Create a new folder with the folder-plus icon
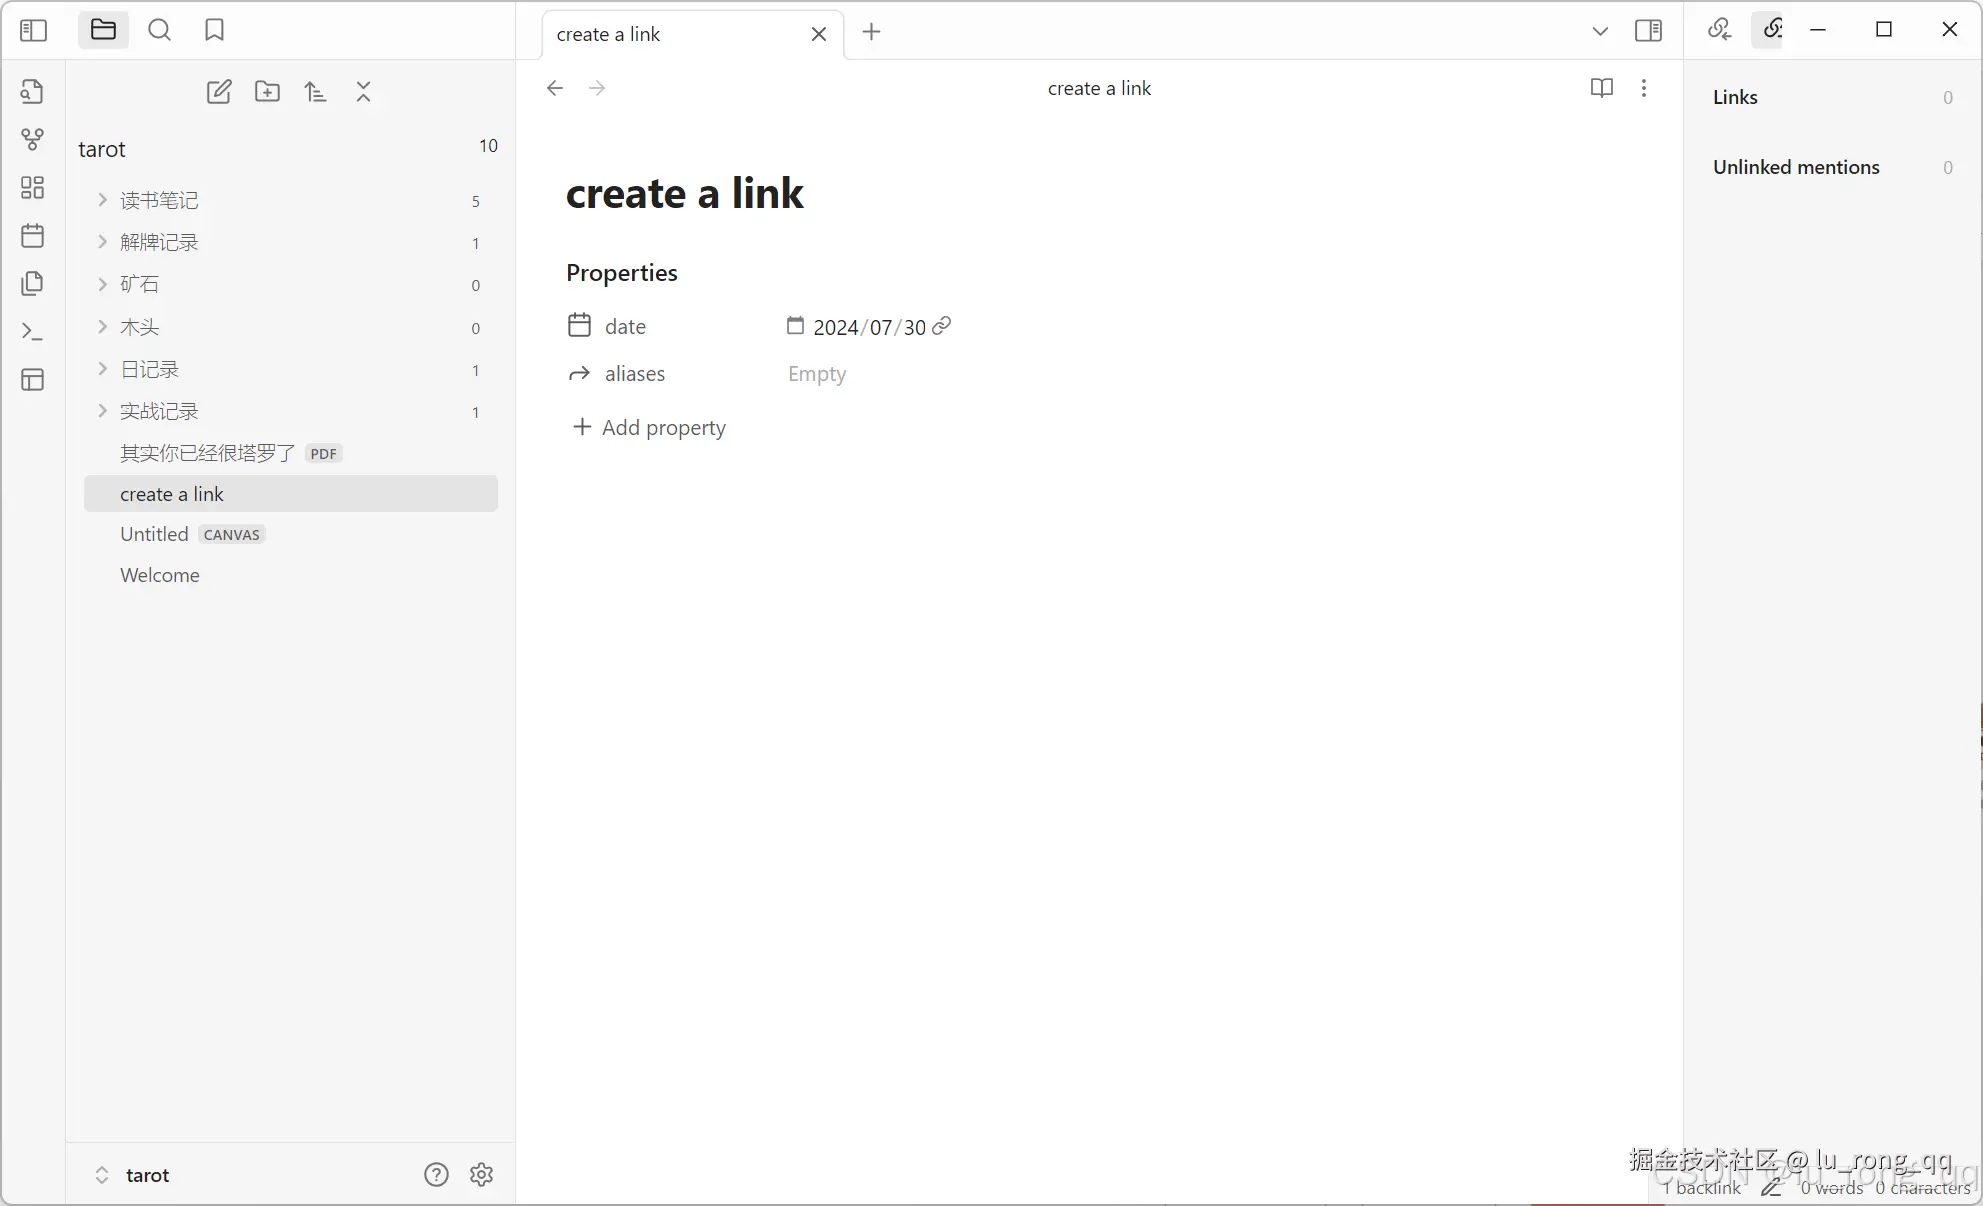 coord(267,92)
